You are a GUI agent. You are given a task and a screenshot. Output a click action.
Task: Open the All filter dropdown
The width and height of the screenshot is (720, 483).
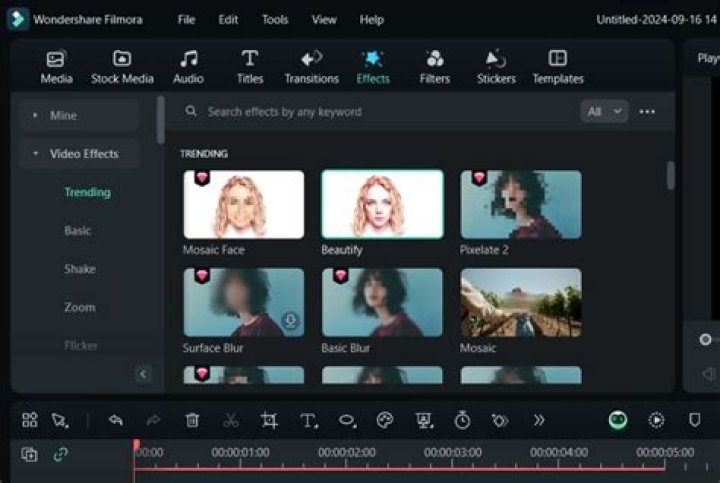604,112
